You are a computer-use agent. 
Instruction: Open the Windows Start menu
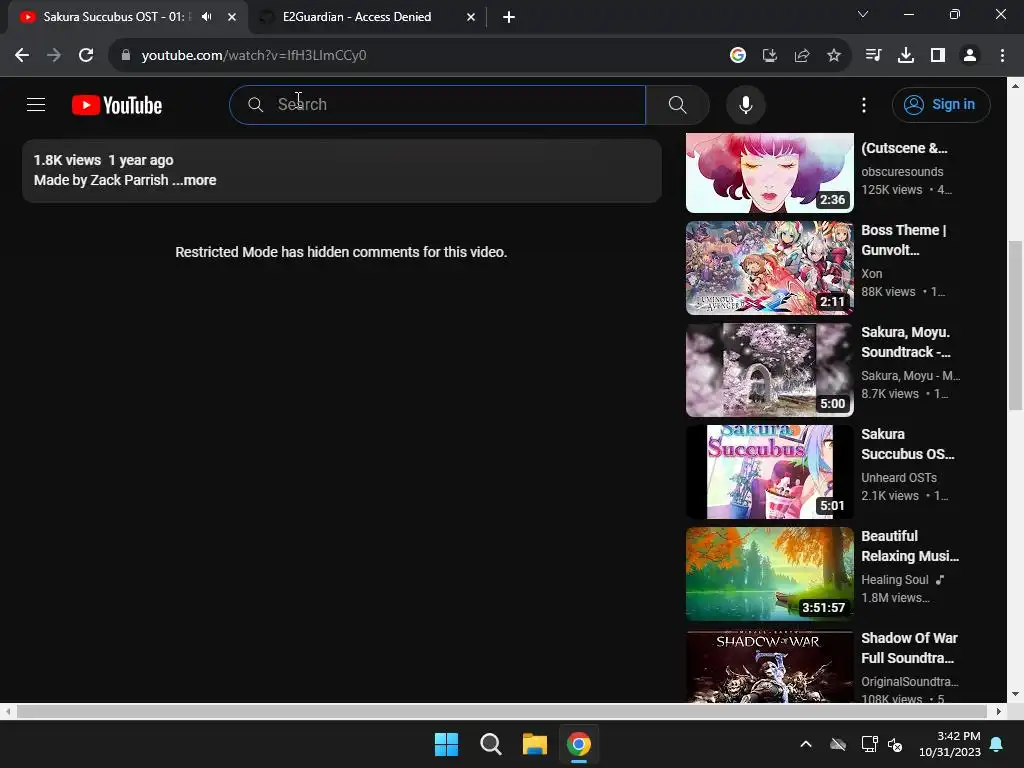pos(447,744)
